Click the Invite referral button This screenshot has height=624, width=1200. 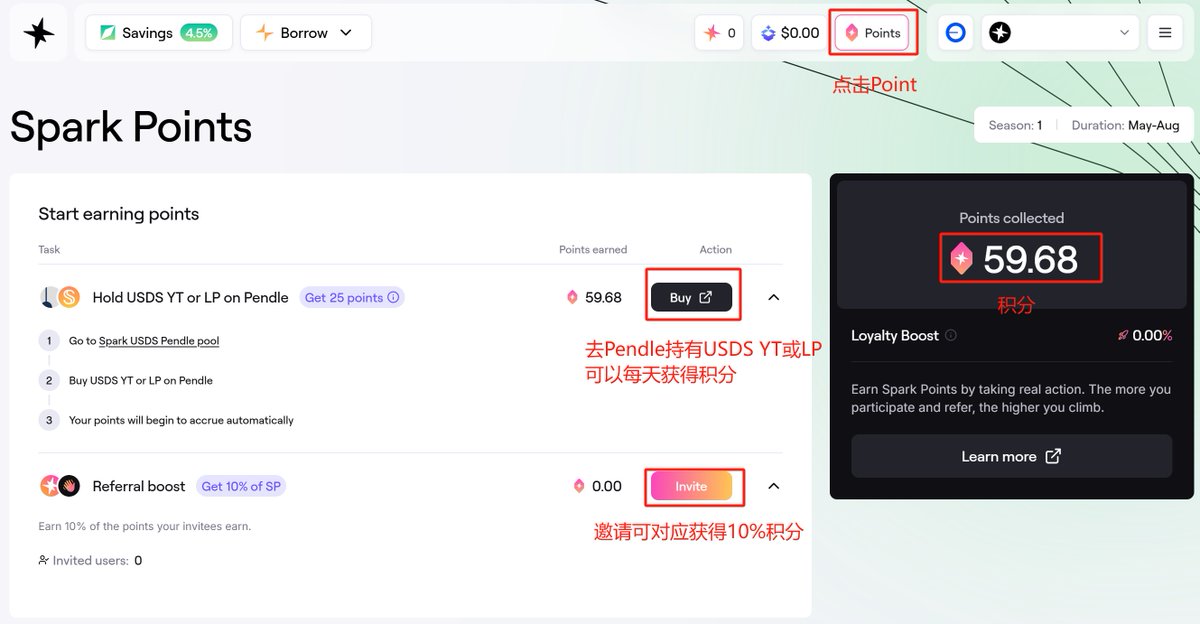[691, 486]
